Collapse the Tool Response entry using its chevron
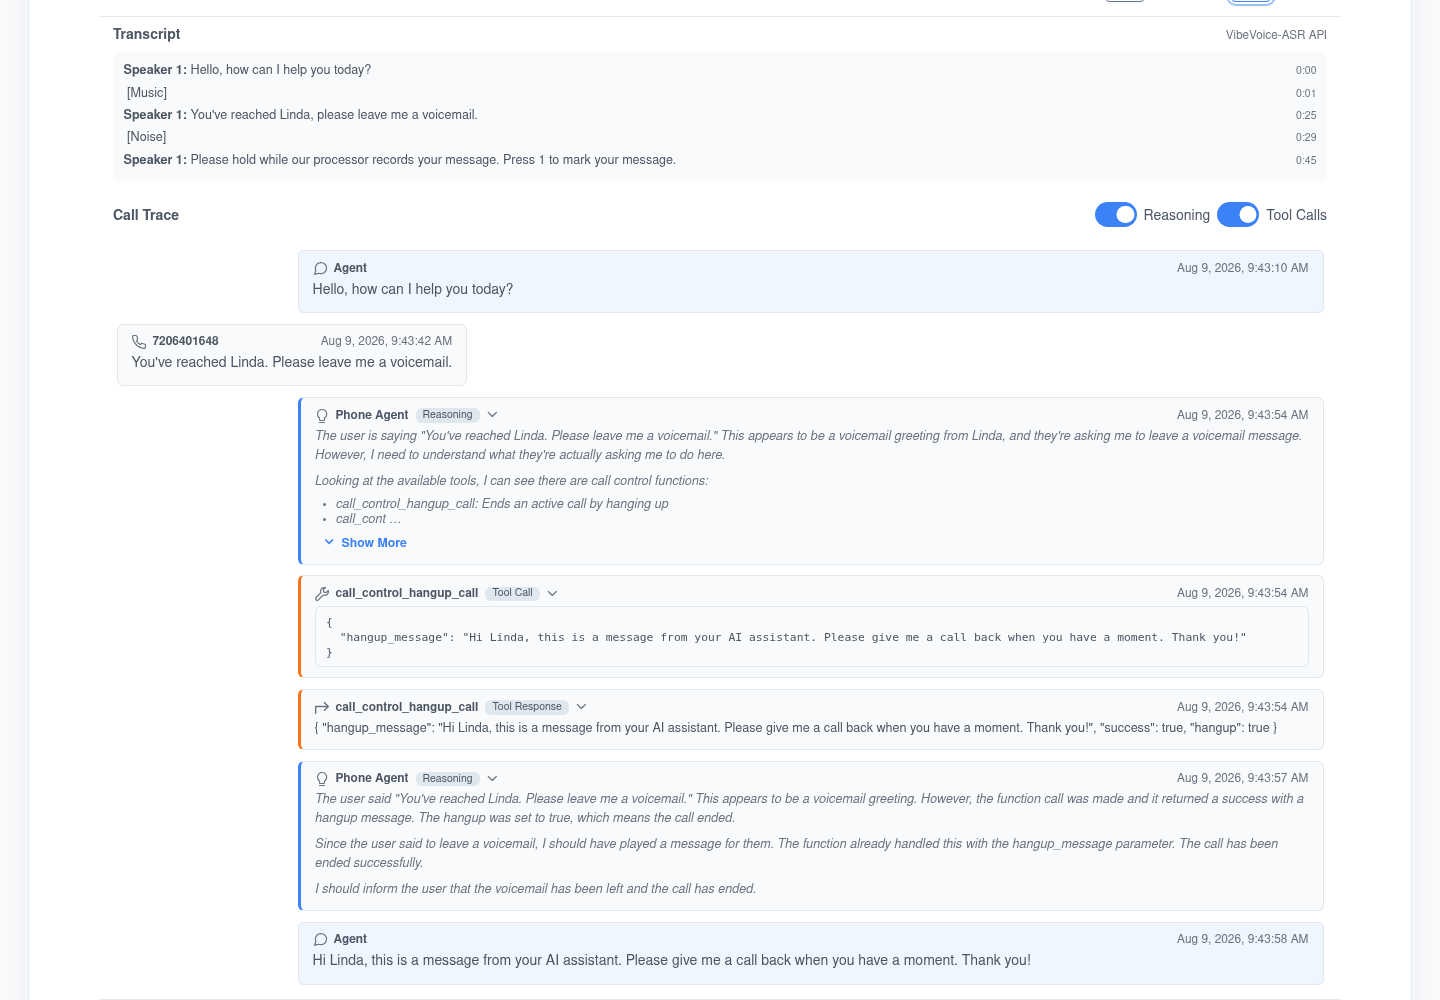1440x1000 pixels. pos(581,707)
